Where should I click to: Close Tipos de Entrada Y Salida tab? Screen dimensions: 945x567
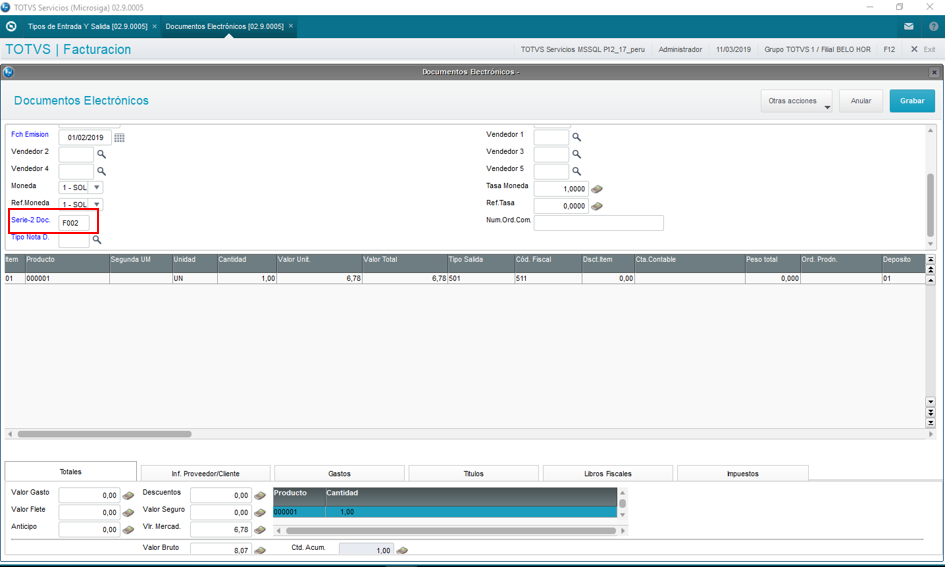click(154, 27)
